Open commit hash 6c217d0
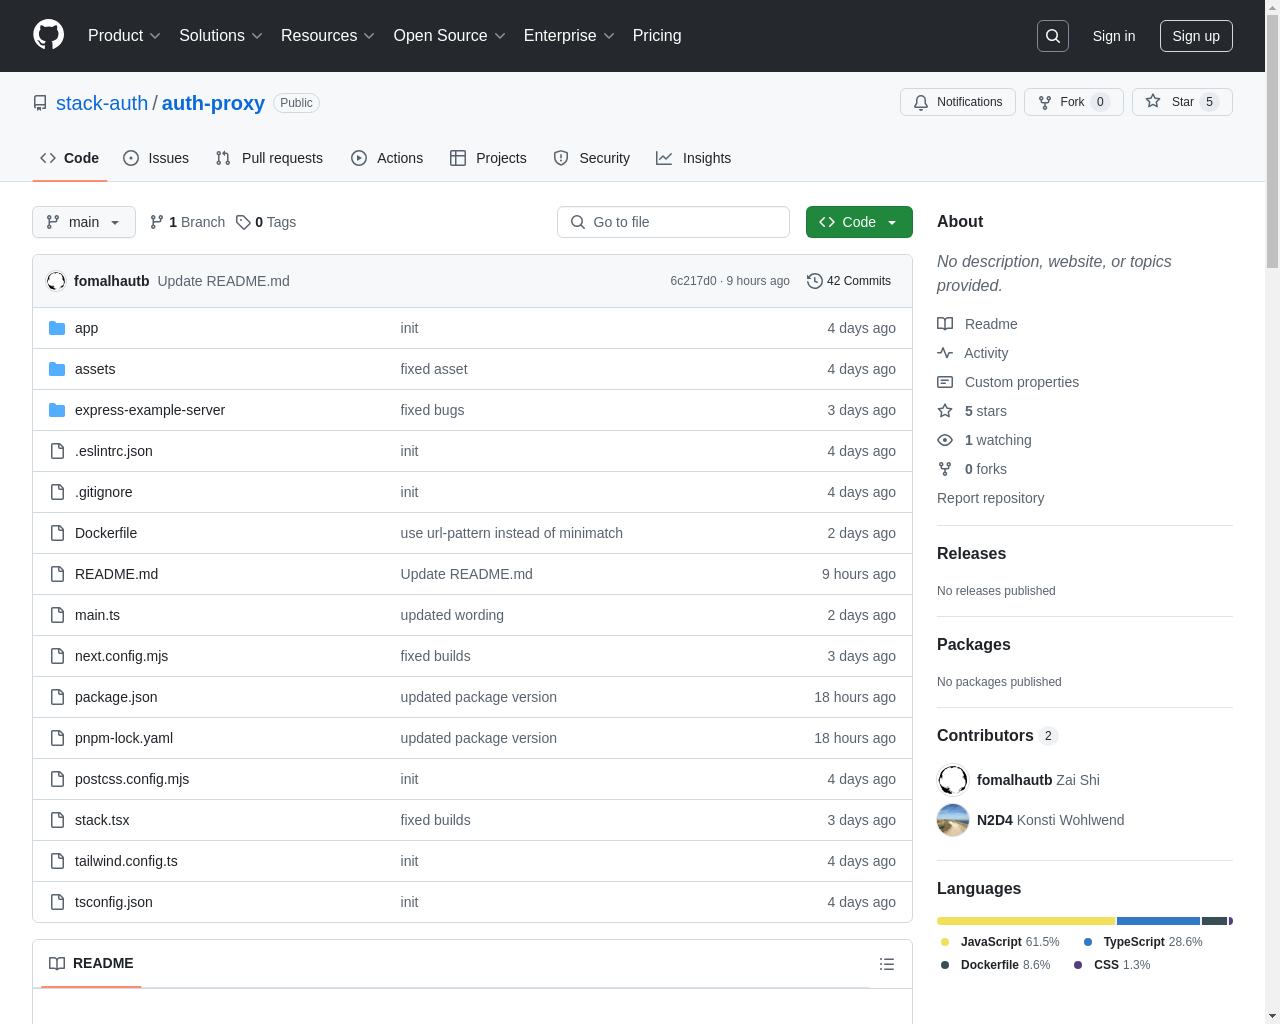 point(693,281)
